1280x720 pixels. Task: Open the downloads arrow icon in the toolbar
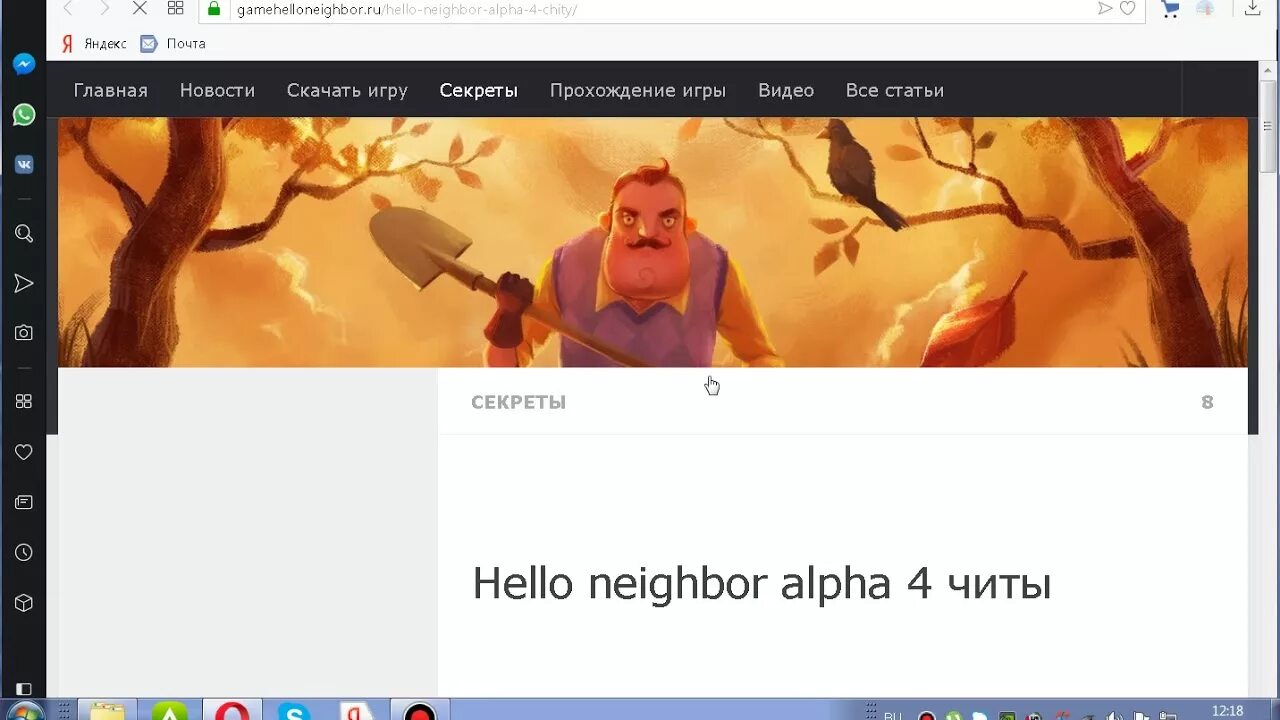click(x=1252, y=9)
